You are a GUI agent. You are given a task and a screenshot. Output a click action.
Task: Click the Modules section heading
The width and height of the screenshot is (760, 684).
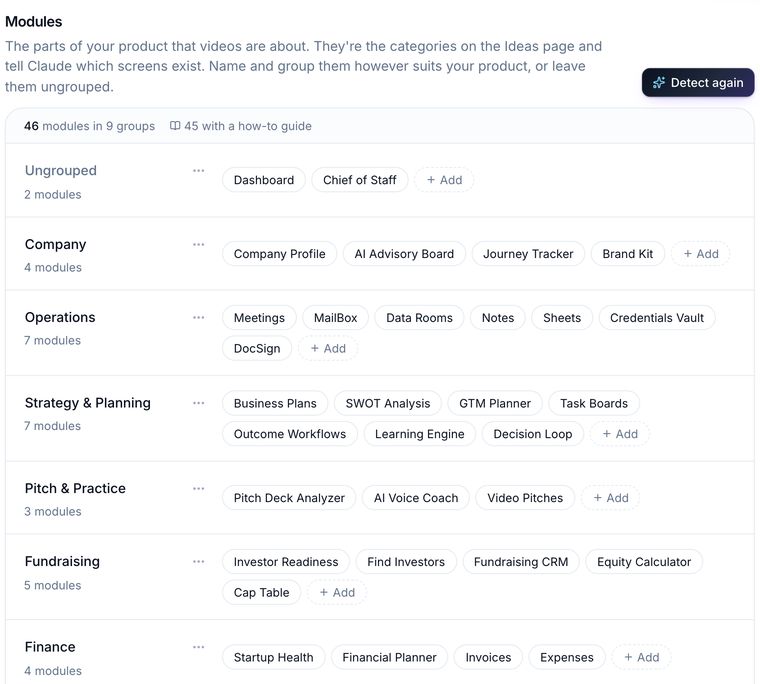click(33, 21)
